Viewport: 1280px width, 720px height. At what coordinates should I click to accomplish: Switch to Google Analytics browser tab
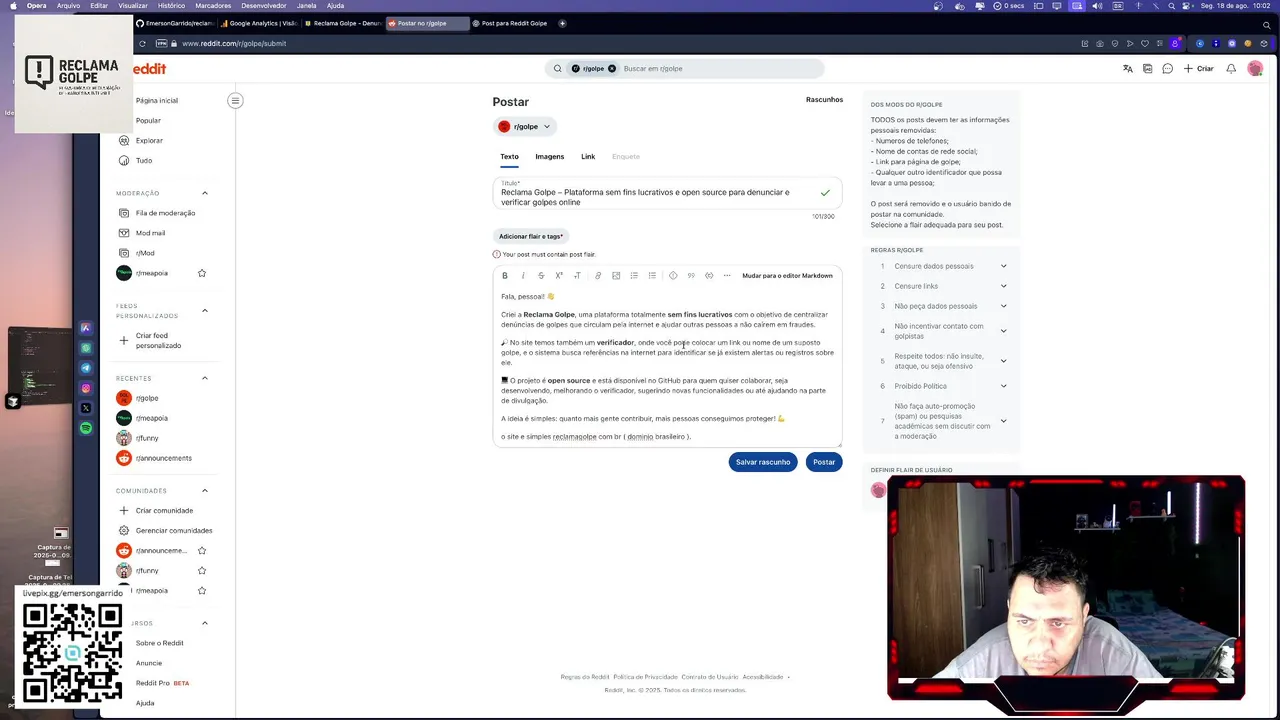(x=259, y=23)
